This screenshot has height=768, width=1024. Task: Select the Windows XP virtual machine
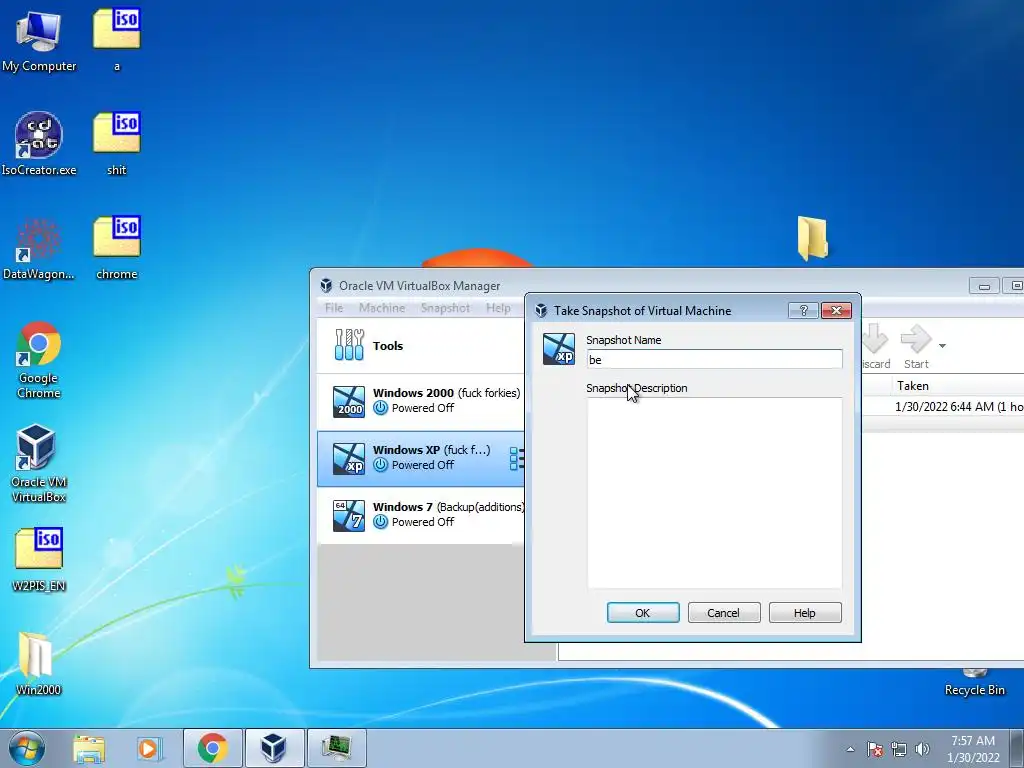[x=421, y=458]
